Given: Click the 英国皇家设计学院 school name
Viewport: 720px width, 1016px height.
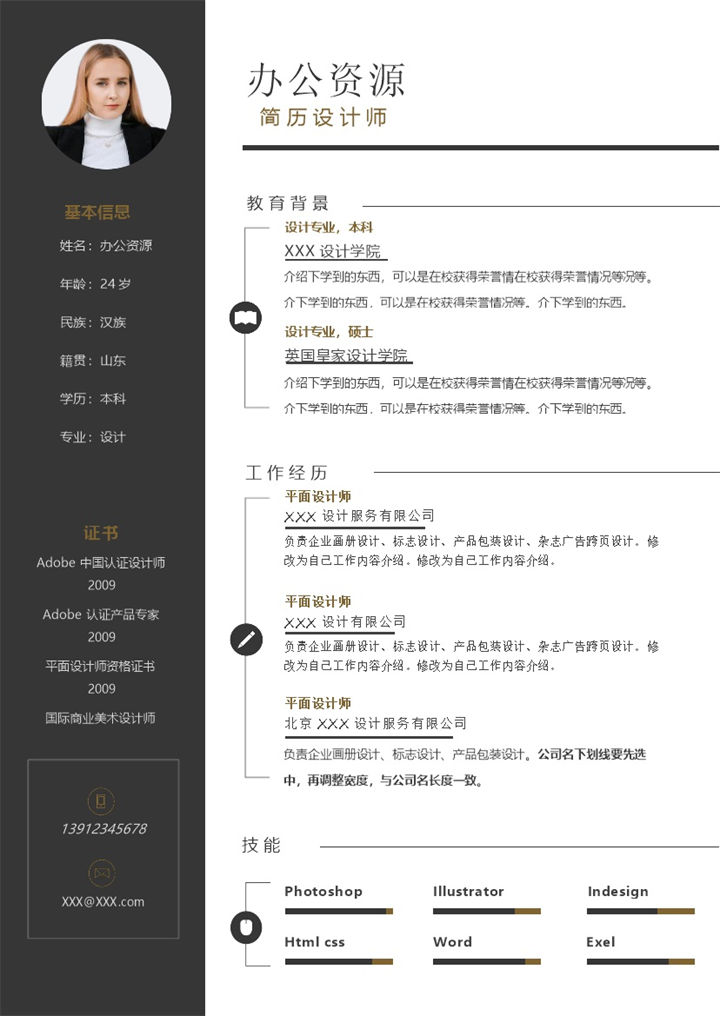Looking at the screenshot, I should pyautogui.click(x=346, y=355).
